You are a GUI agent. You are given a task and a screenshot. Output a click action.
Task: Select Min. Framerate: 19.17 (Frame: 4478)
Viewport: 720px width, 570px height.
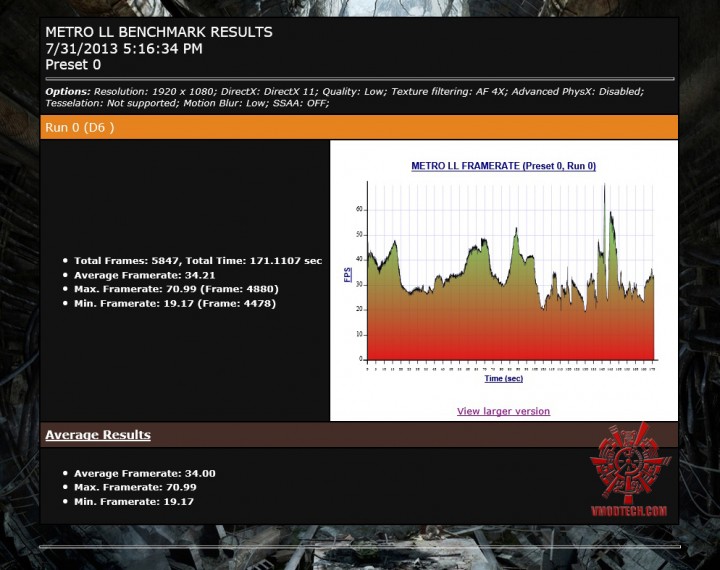[175, 304]
